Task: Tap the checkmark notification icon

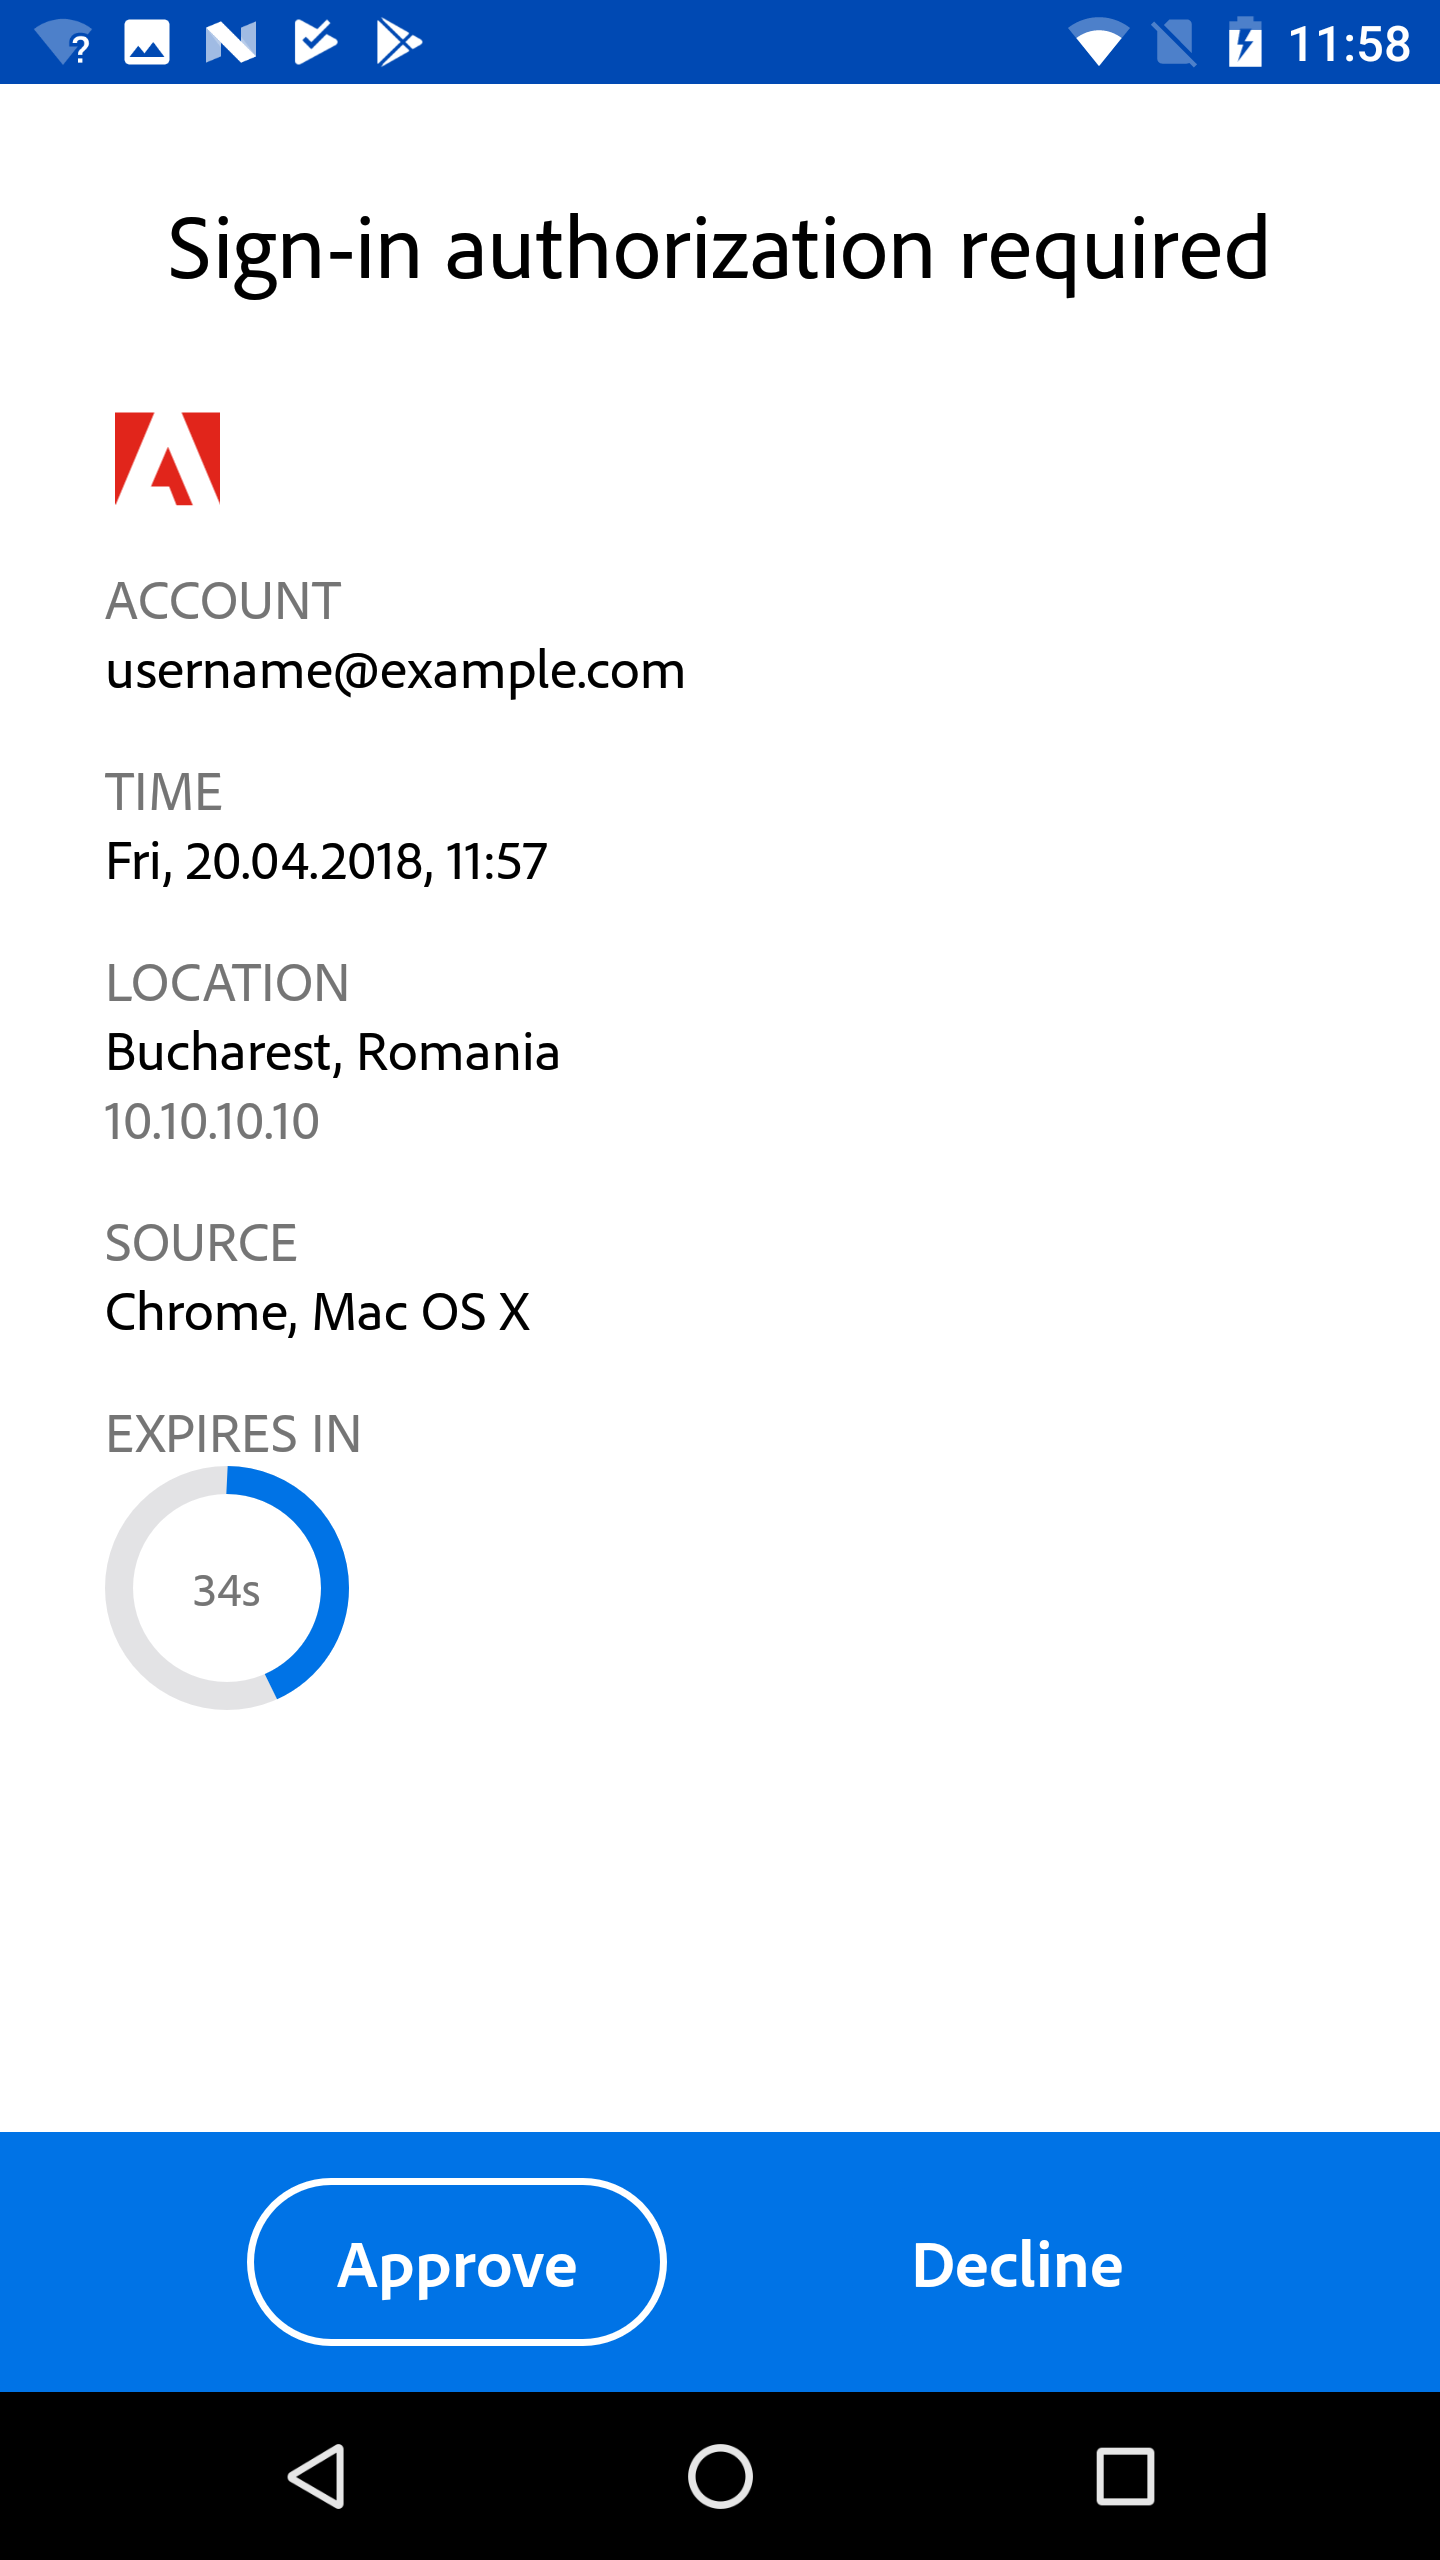Action: pyautogui.click(x=315, y=43)
